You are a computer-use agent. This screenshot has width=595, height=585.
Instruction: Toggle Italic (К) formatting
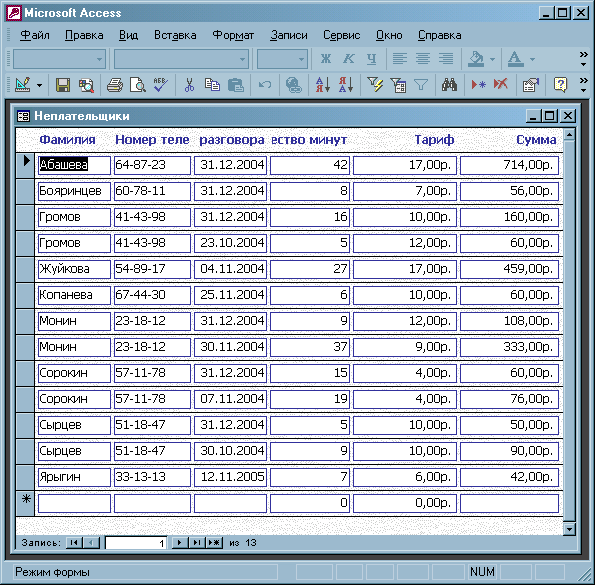pyautogui.click(x=349, y=59)
